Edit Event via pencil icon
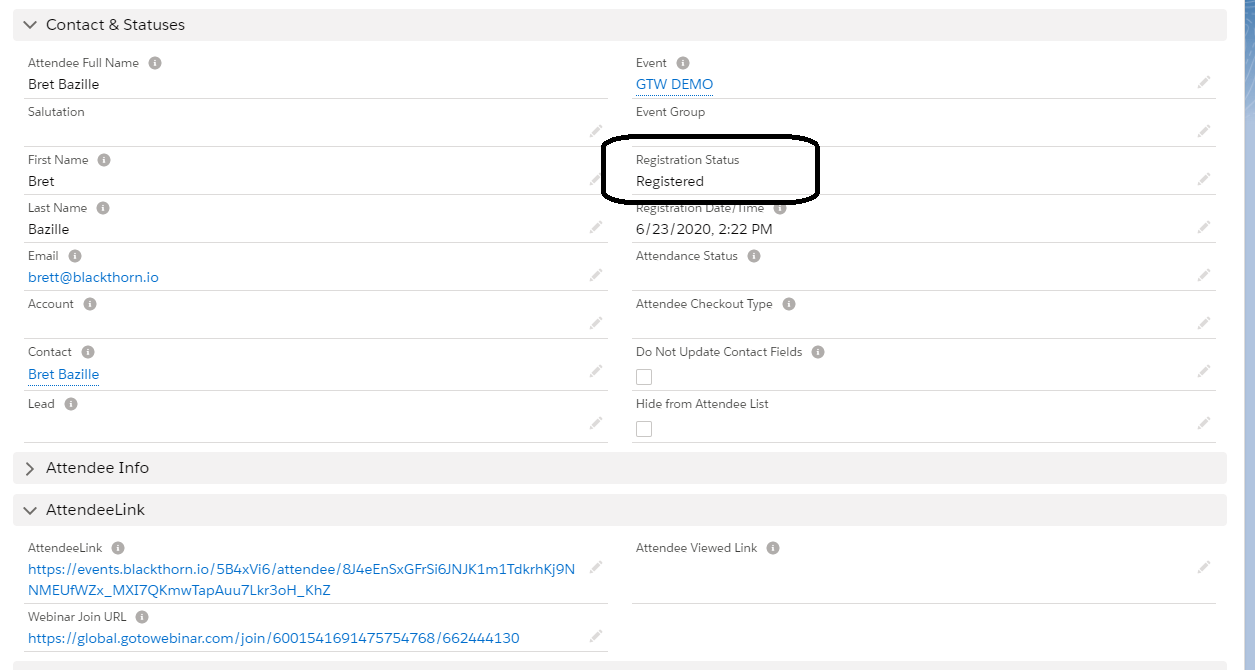Screen dimensions: 1255x670 (1204, 82)
